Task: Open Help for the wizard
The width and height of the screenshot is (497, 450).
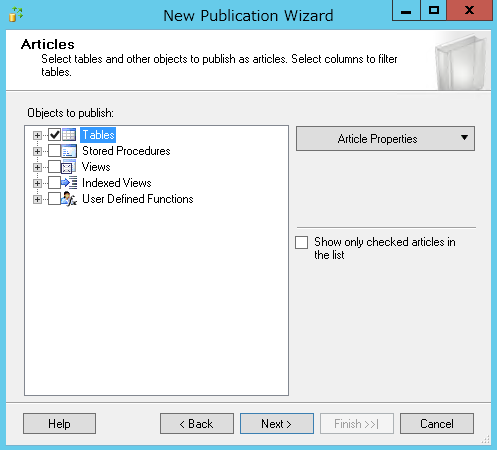Action: [59, 424]
